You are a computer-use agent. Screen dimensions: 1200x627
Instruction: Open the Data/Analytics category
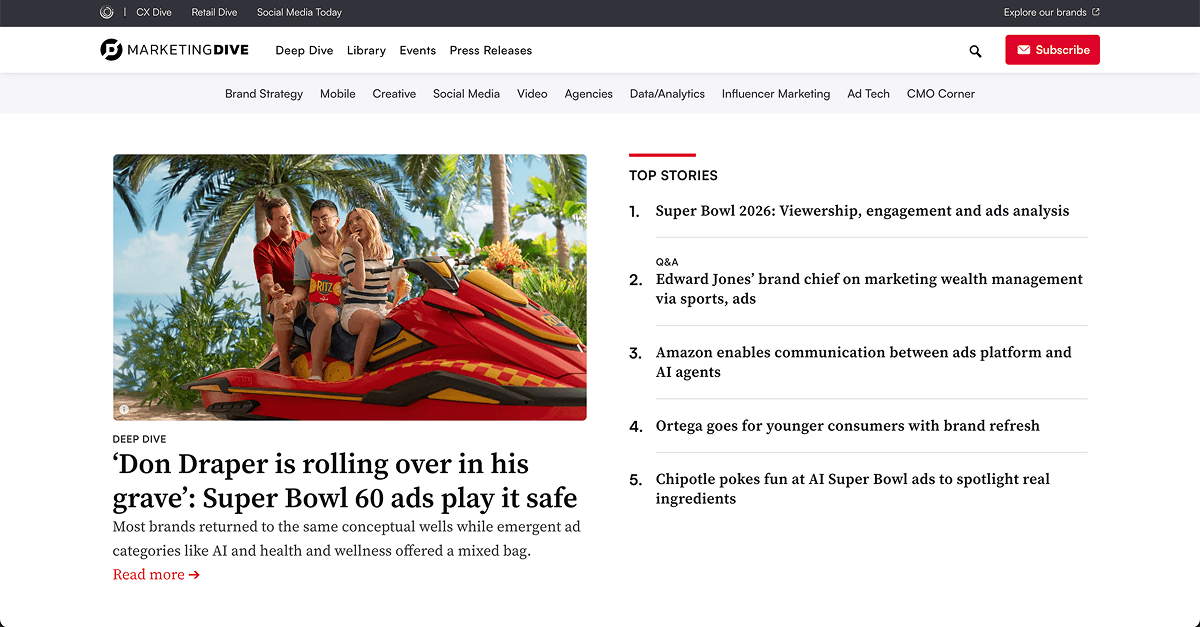click(x=667, y=93)
